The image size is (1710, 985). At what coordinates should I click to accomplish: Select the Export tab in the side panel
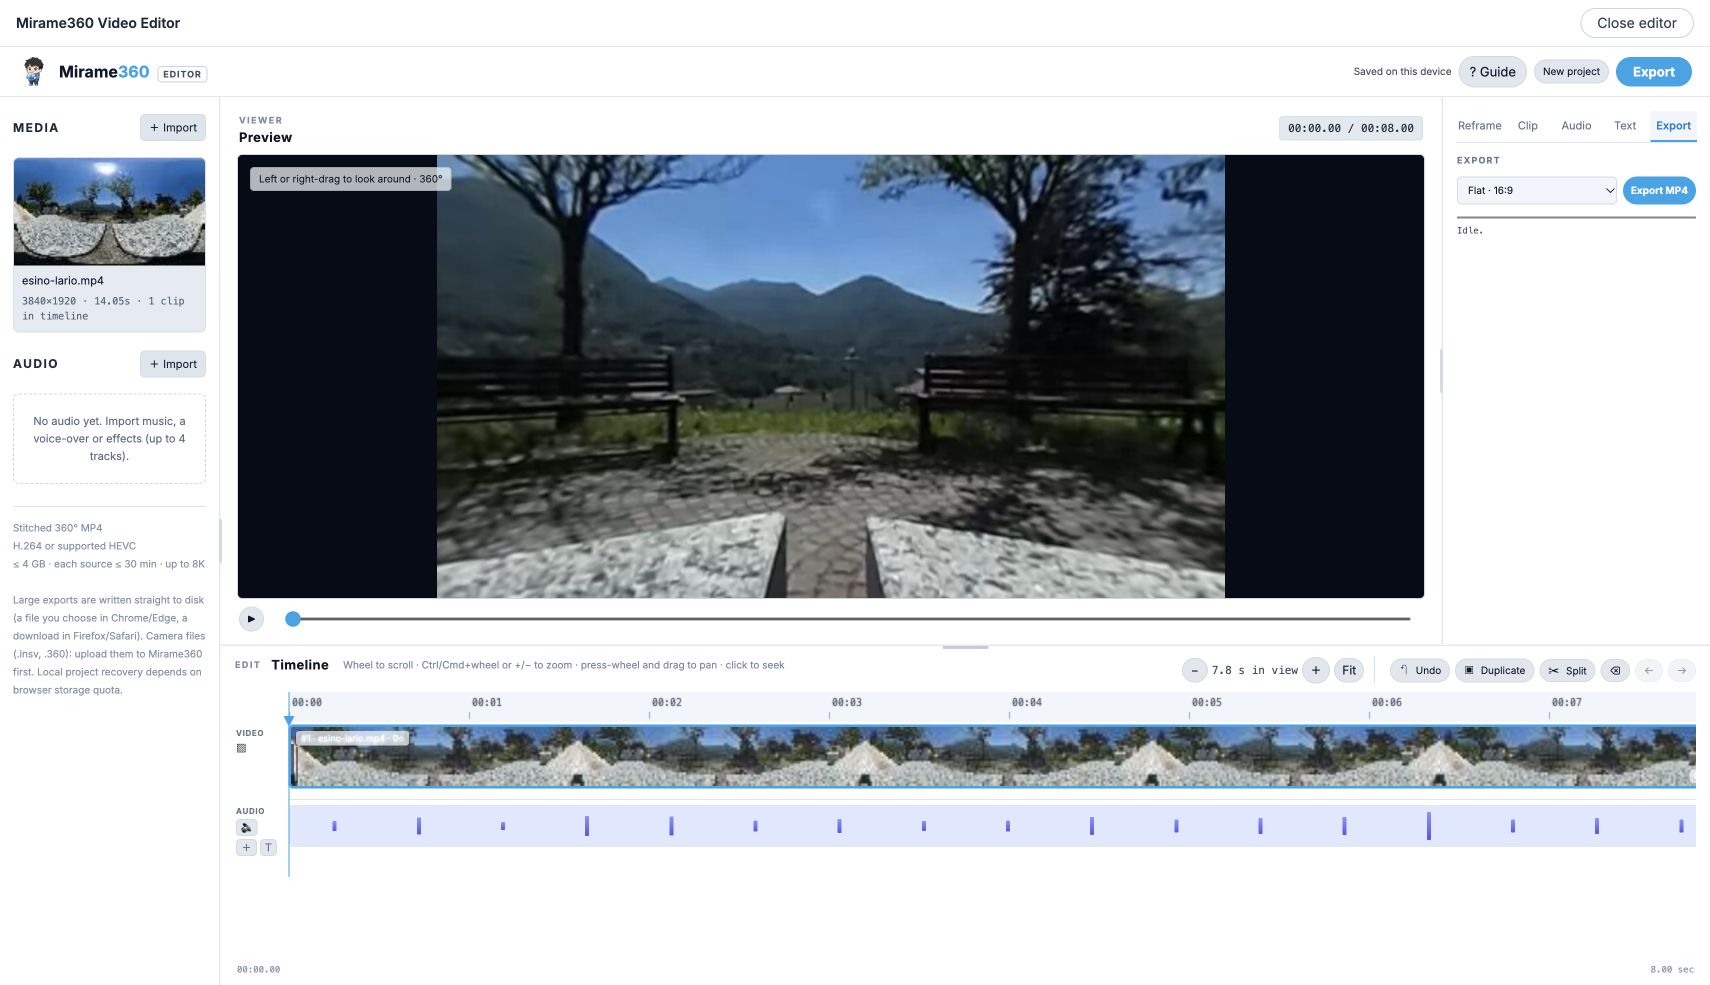coord(1673,126)
